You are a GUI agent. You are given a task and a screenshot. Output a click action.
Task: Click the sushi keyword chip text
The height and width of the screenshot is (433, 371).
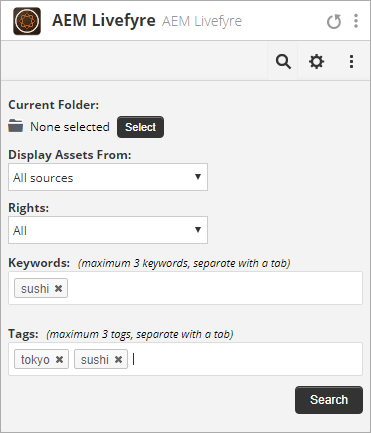35,289
